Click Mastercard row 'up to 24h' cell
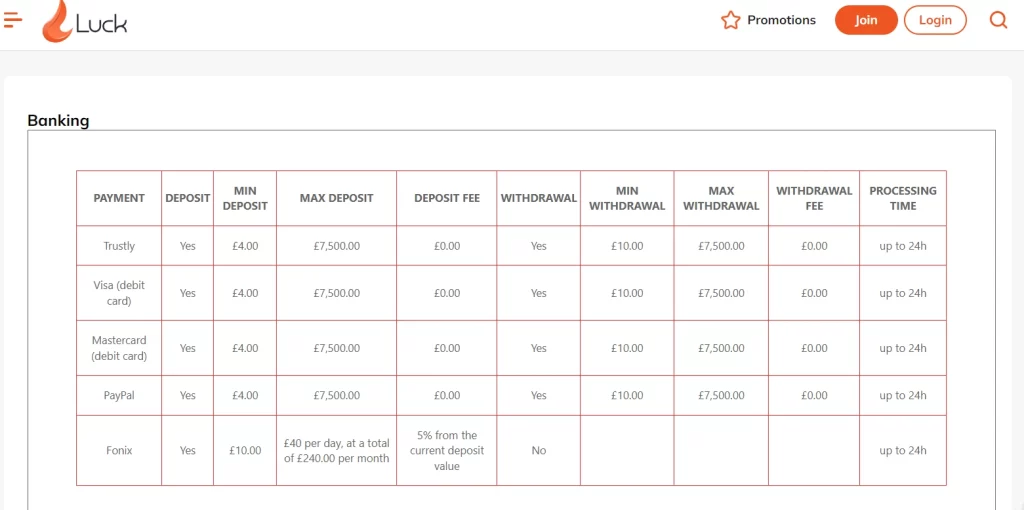 click(903, 348)
